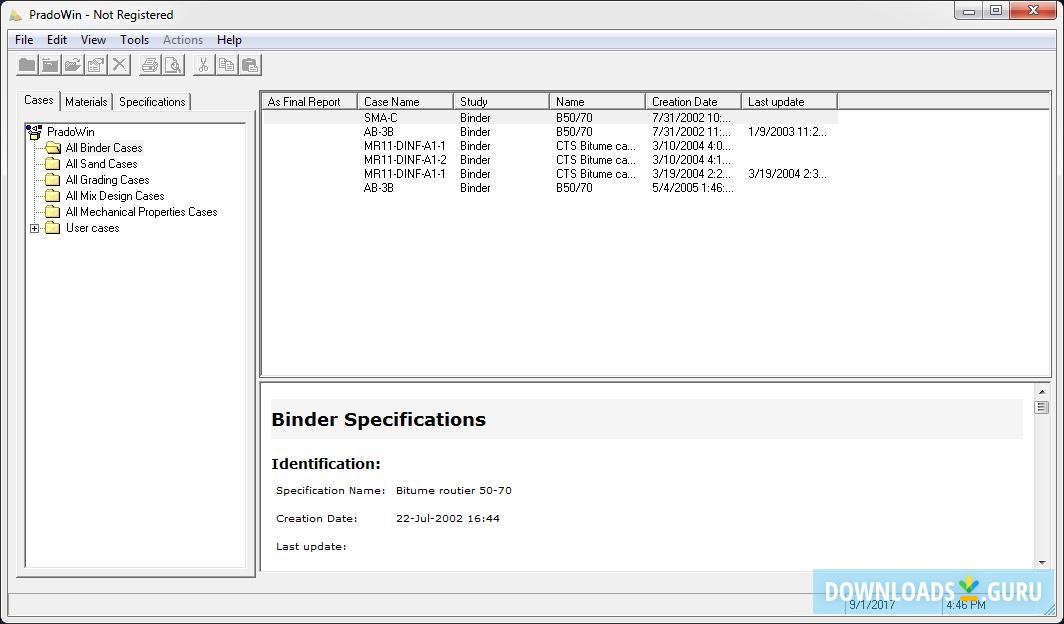Click the open folder toolbar icon
Viewport: 1064px width, 624px height.
(x=73, y=65)
